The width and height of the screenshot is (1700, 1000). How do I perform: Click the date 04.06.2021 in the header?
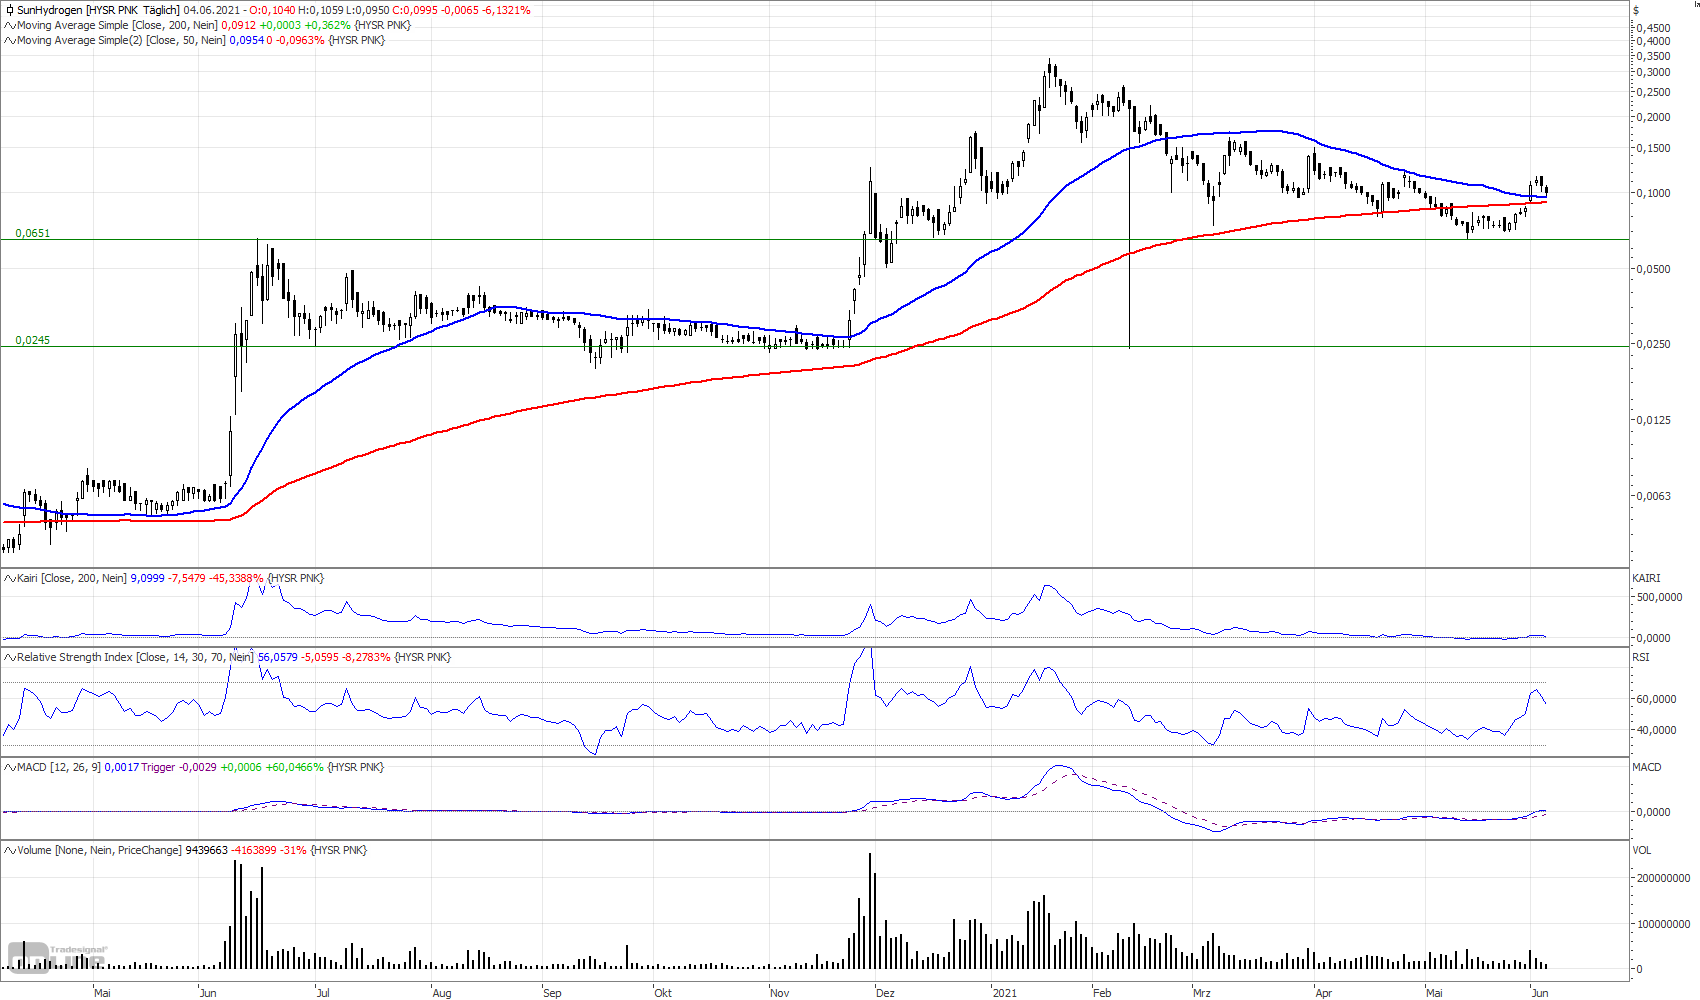tap(212, 10)
